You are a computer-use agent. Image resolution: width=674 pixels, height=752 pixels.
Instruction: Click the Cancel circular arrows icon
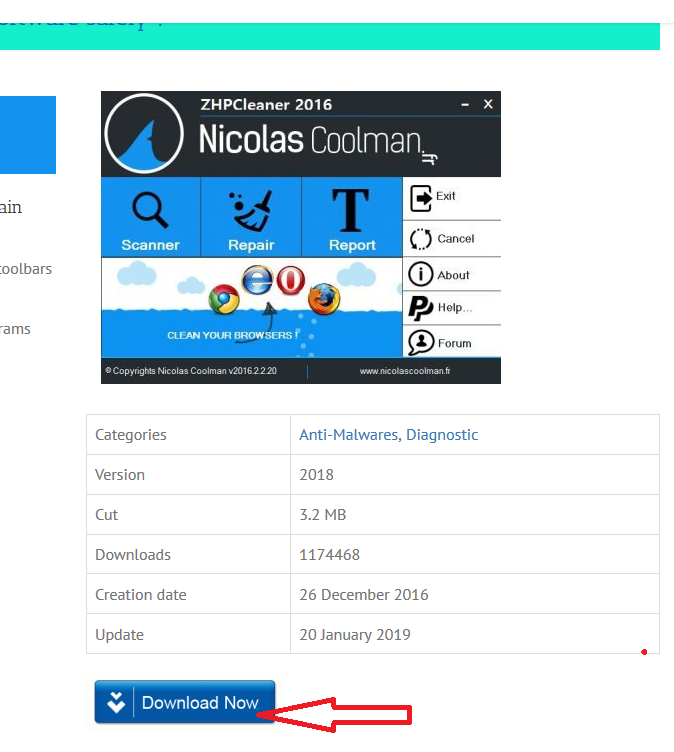pos(421,239)
